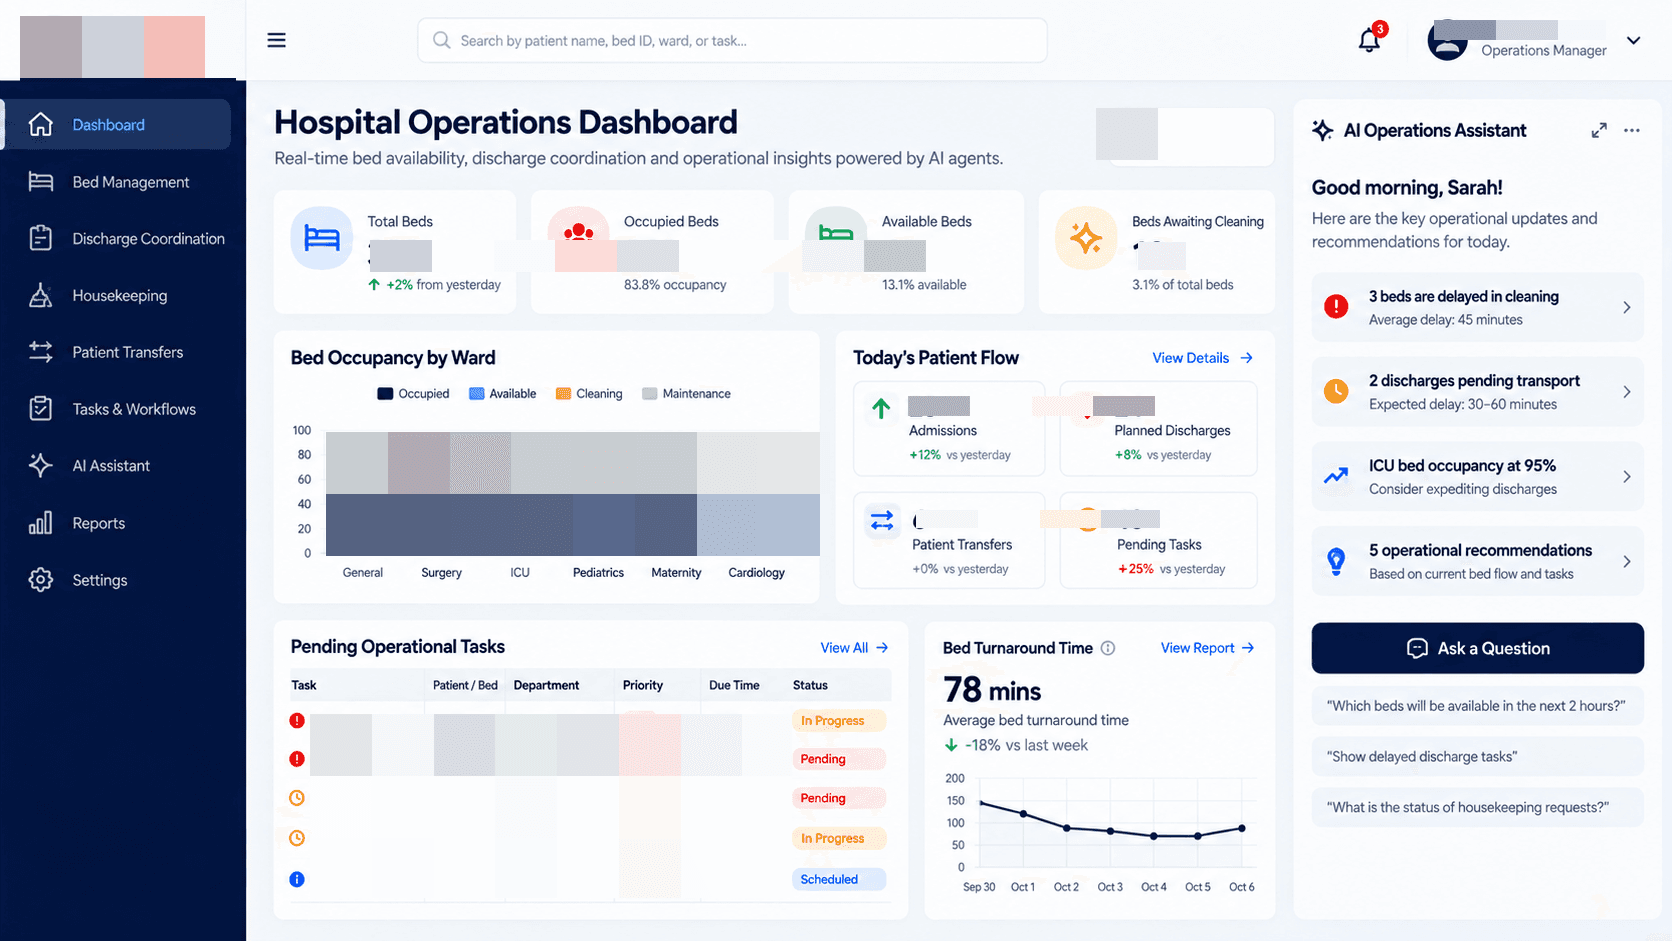Viewport: 1672px width, 941px height.
Task: Toggle the Occupied legend swatch
Action: pos(385,394)
